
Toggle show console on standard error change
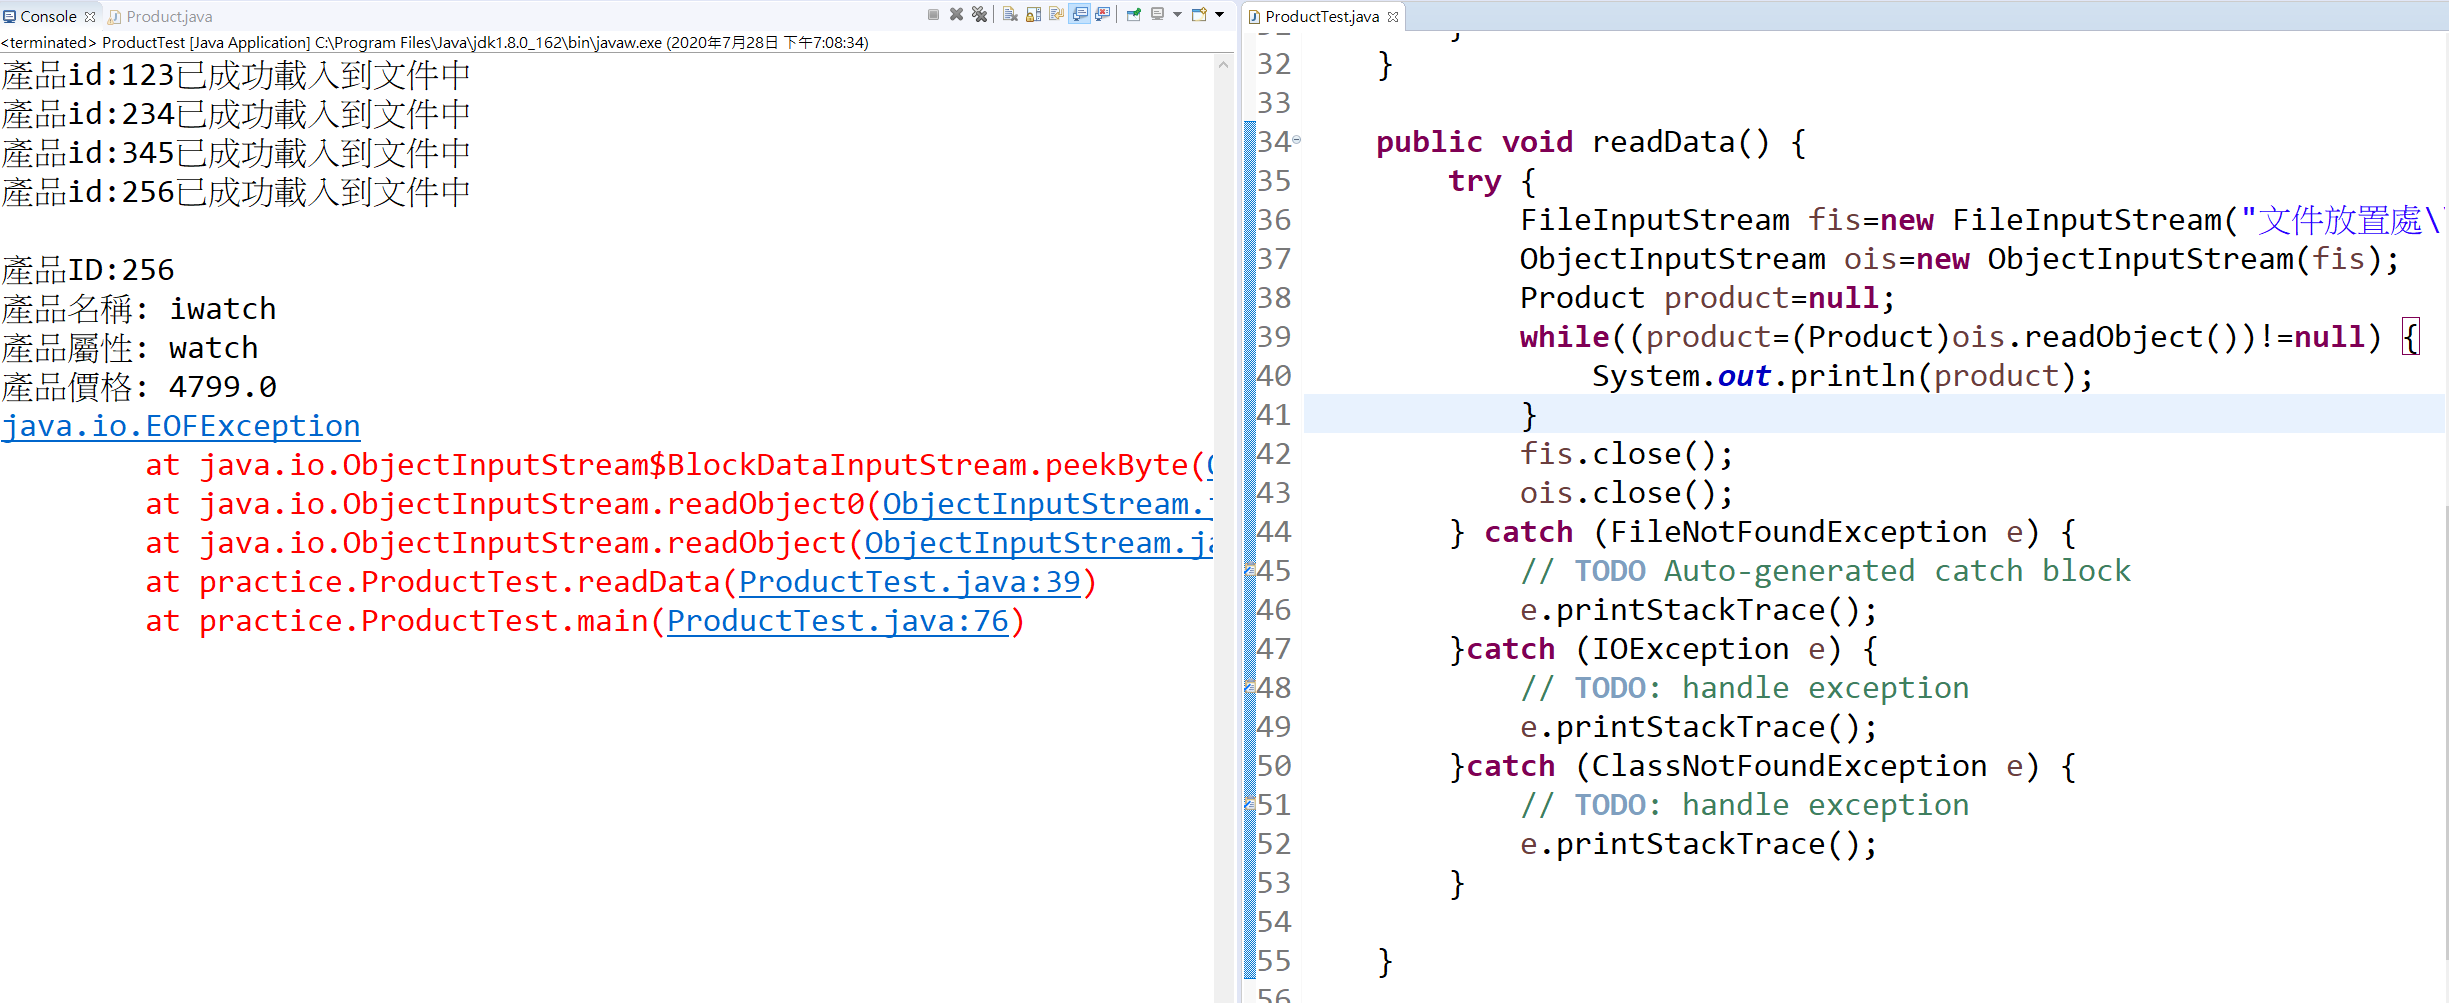click(1103, 15)
